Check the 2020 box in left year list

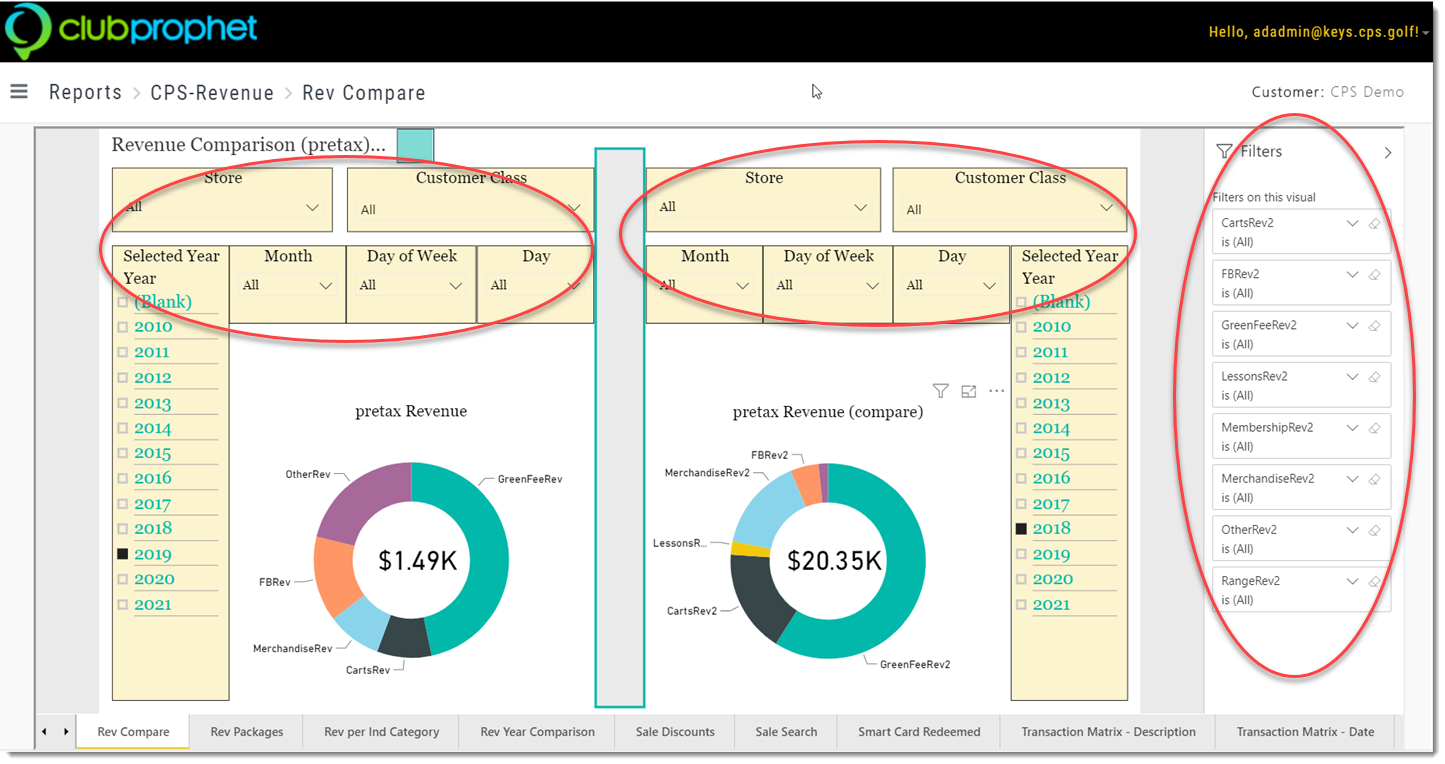[x=123, y=579]
